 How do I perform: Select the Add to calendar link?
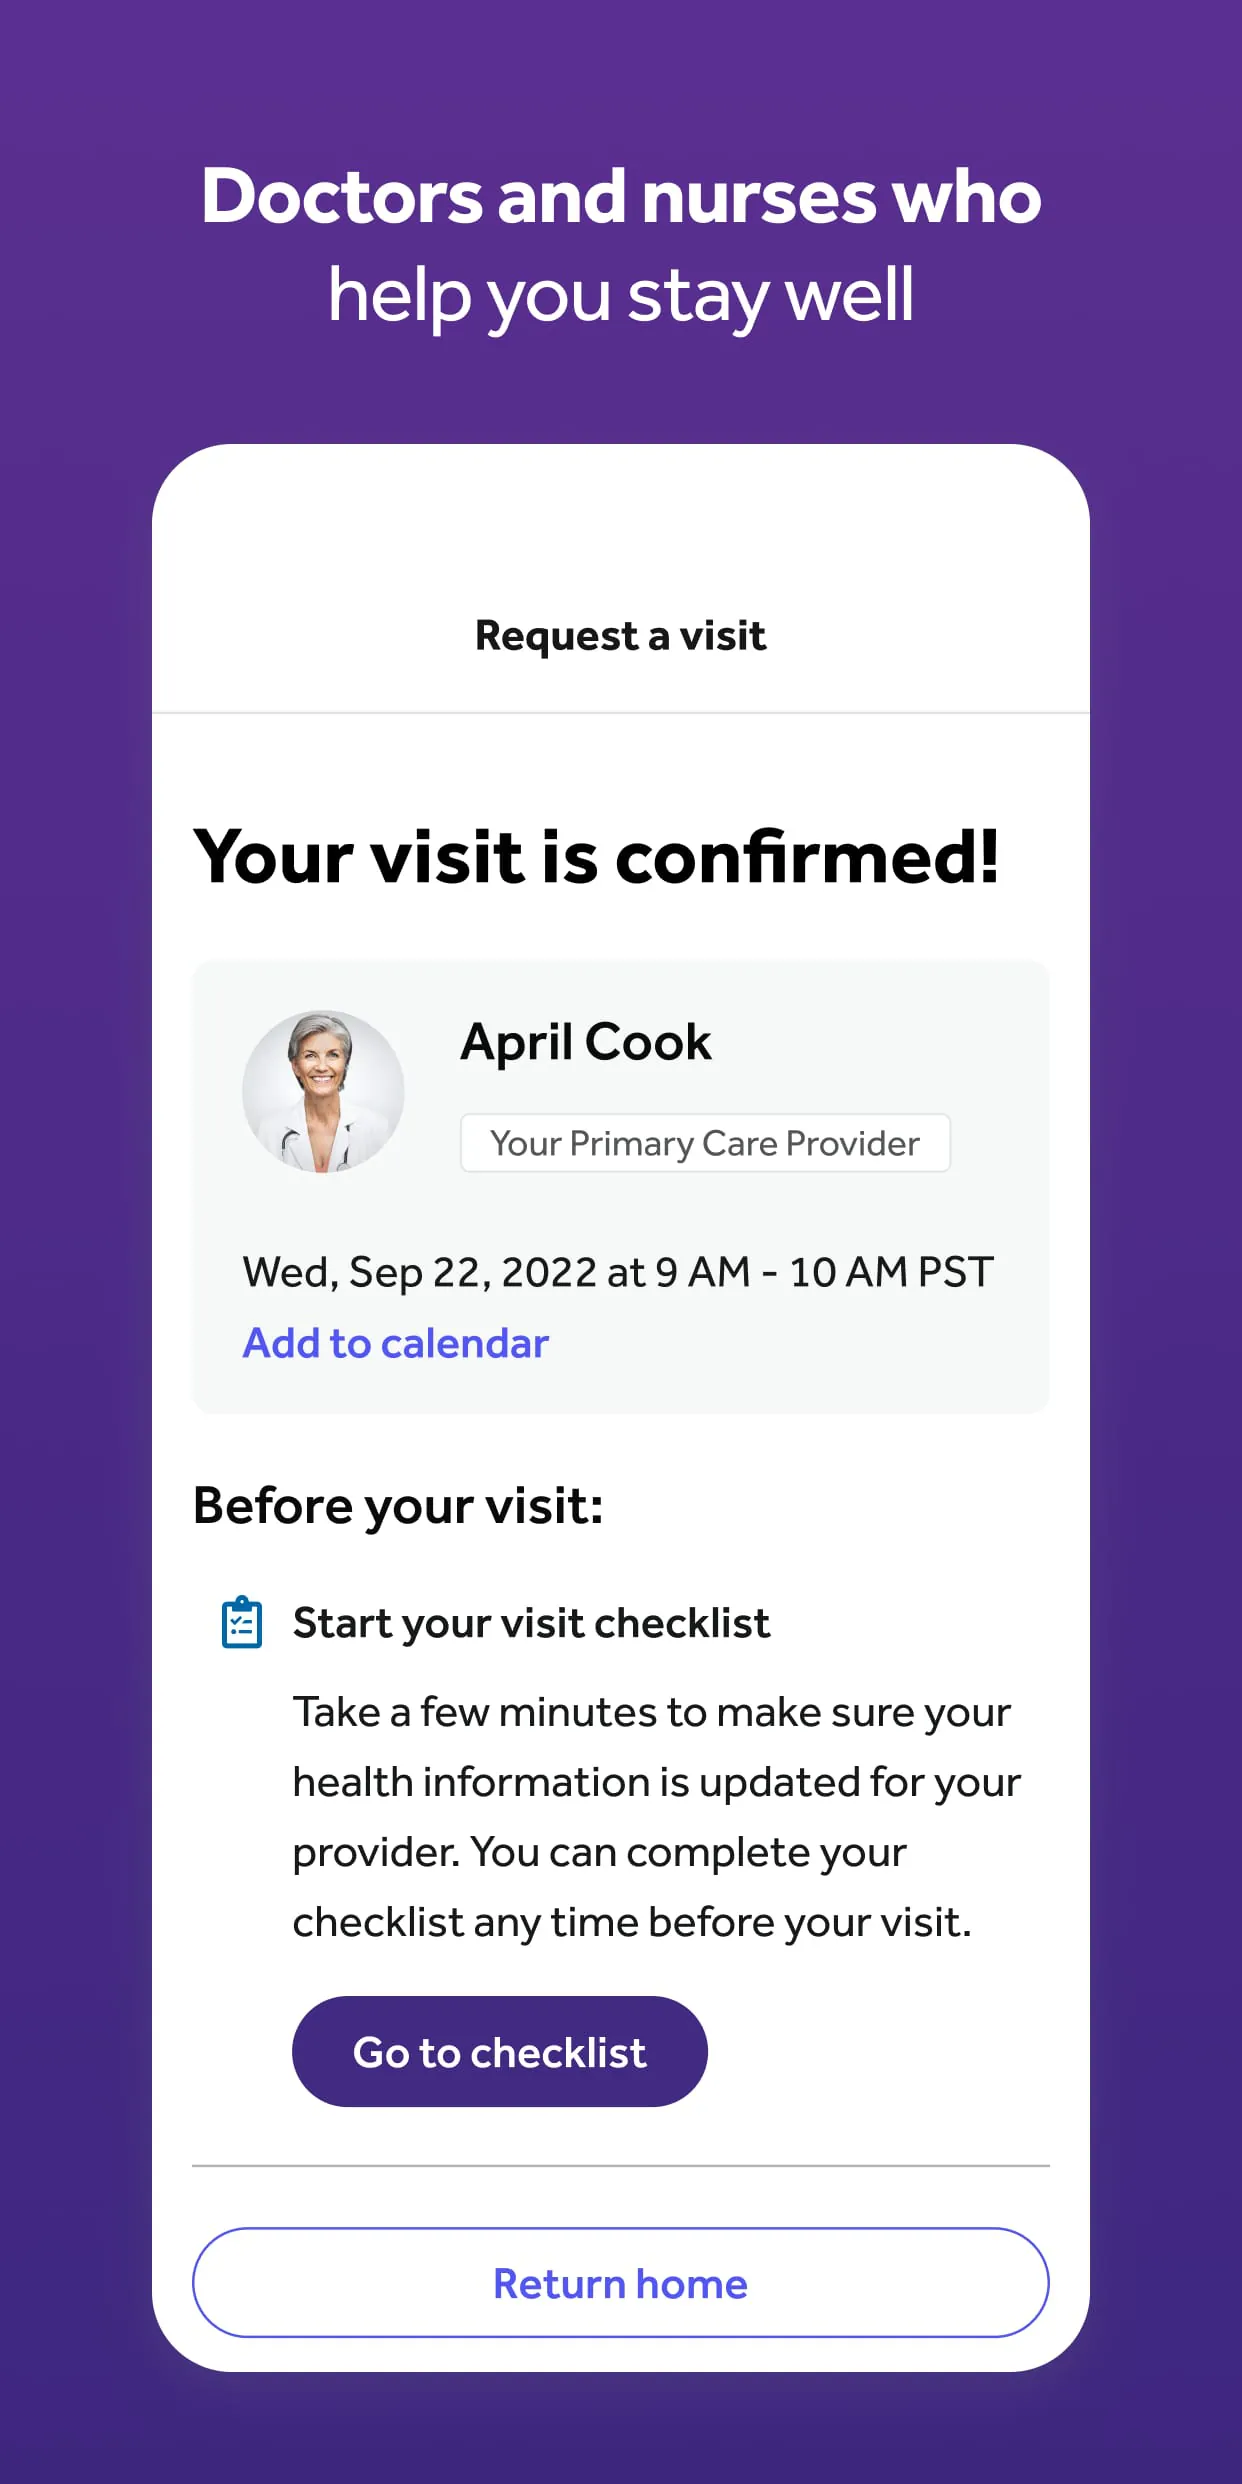[x=394, y=1343]
